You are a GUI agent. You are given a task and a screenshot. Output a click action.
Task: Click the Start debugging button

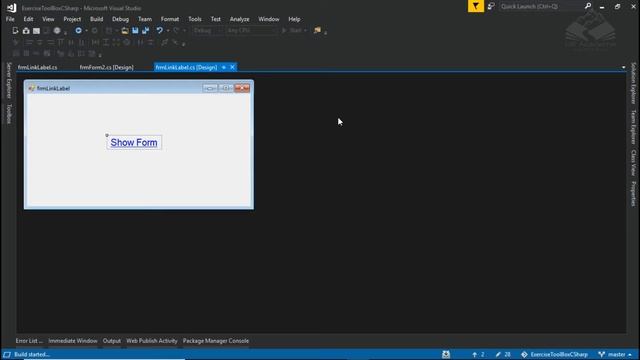coord(292,31)
